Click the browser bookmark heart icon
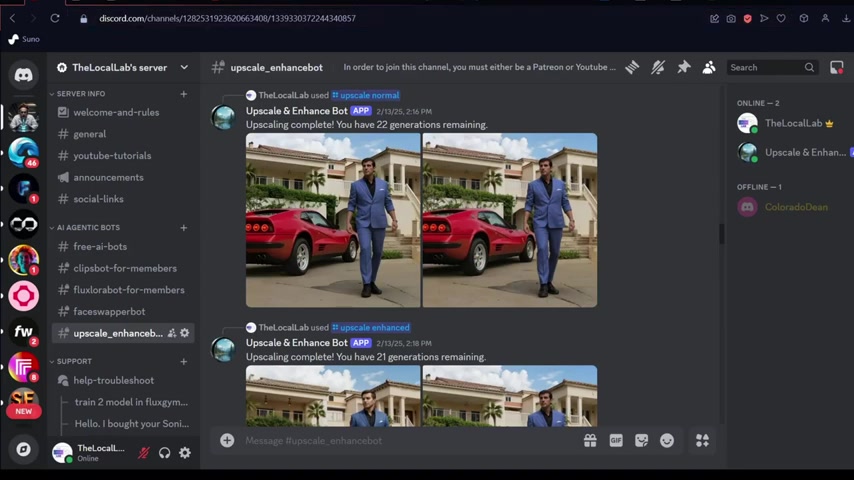The image size is (854, 480). (x=781, y=19)
